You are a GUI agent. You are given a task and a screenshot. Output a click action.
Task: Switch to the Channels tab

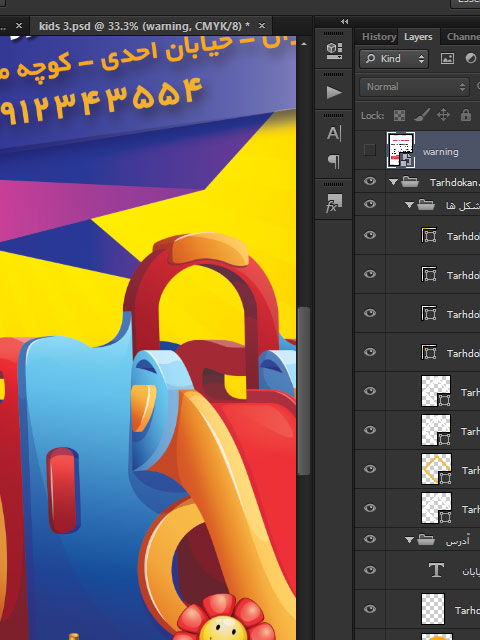(463, 37)
